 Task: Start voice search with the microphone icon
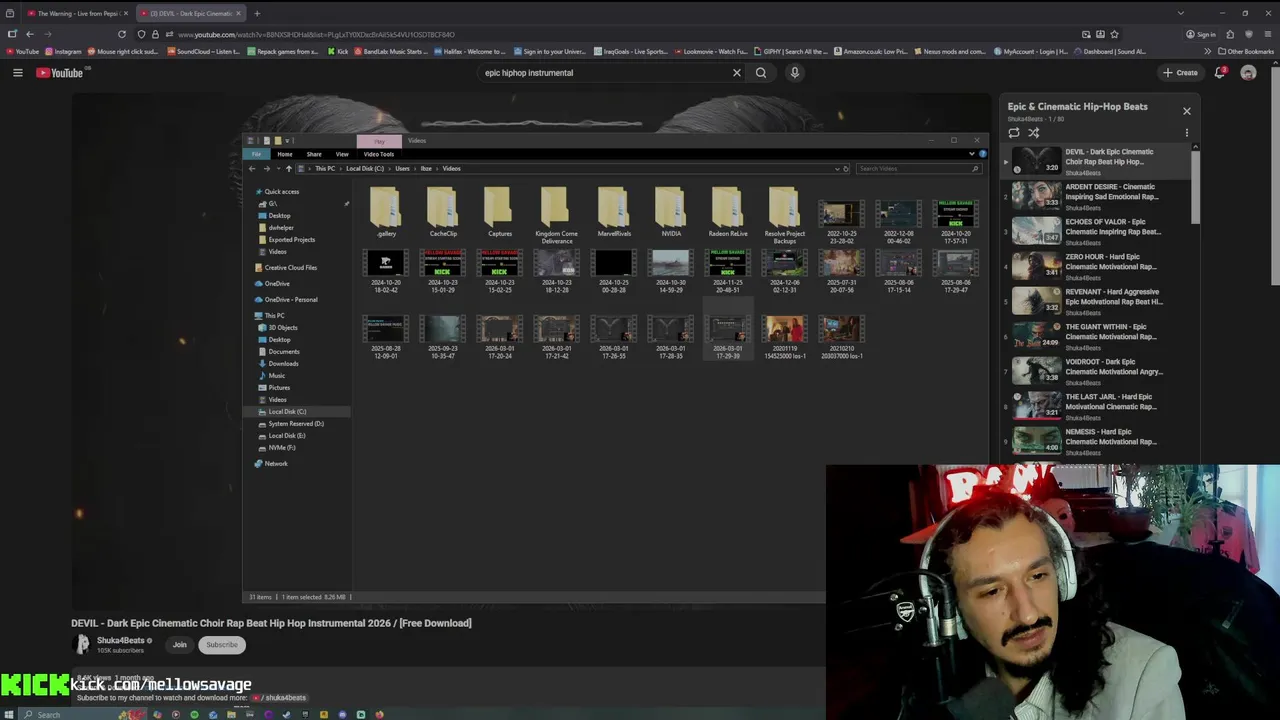[795, 72]
